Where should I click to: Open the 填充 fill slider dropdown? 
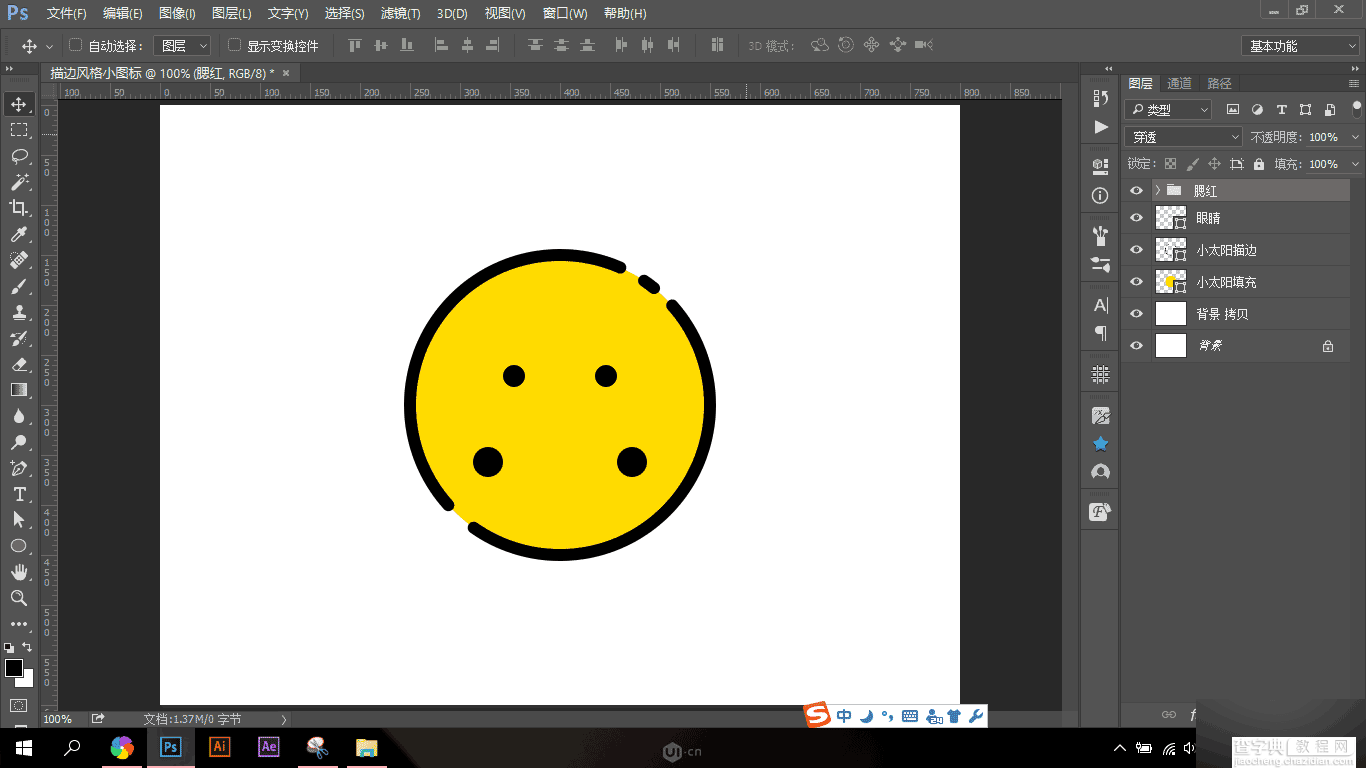[1355, 164]
